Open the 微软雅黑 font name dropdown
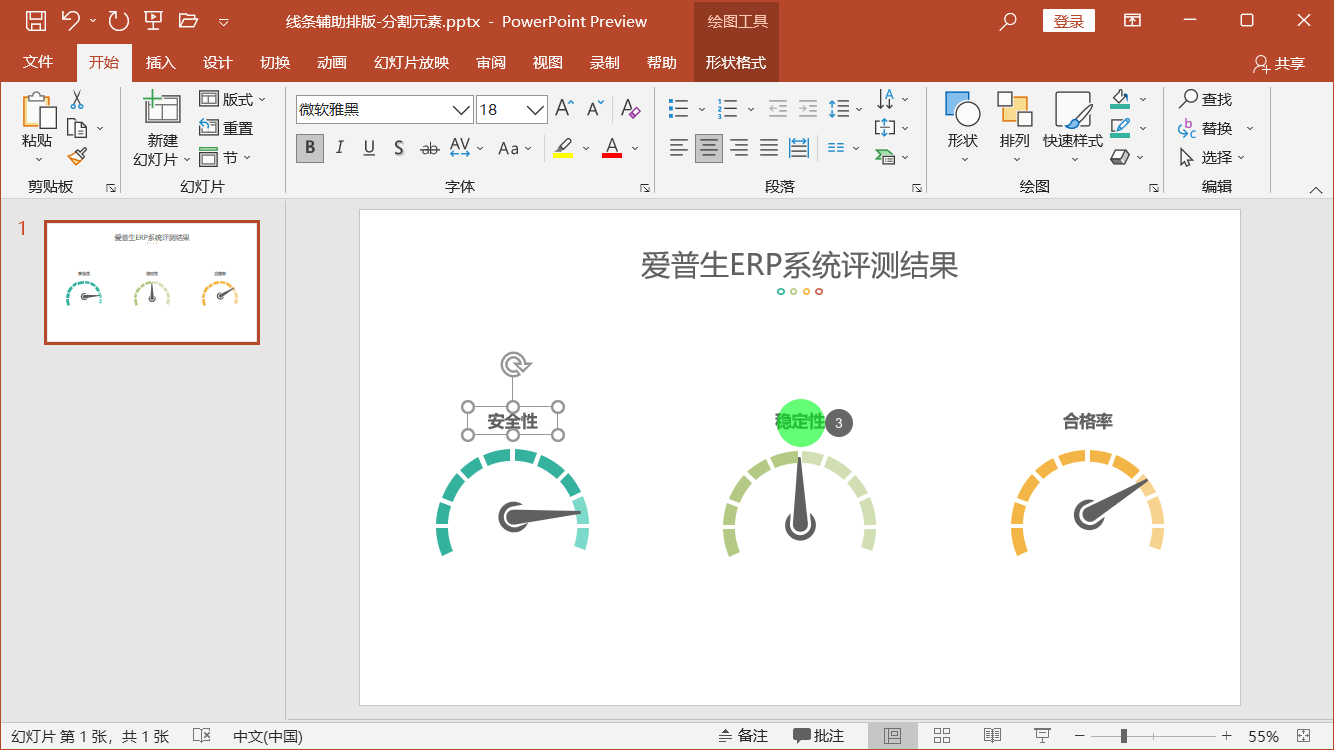Image resolution: width=1334 pixels, height=750 pixels. 461,110
